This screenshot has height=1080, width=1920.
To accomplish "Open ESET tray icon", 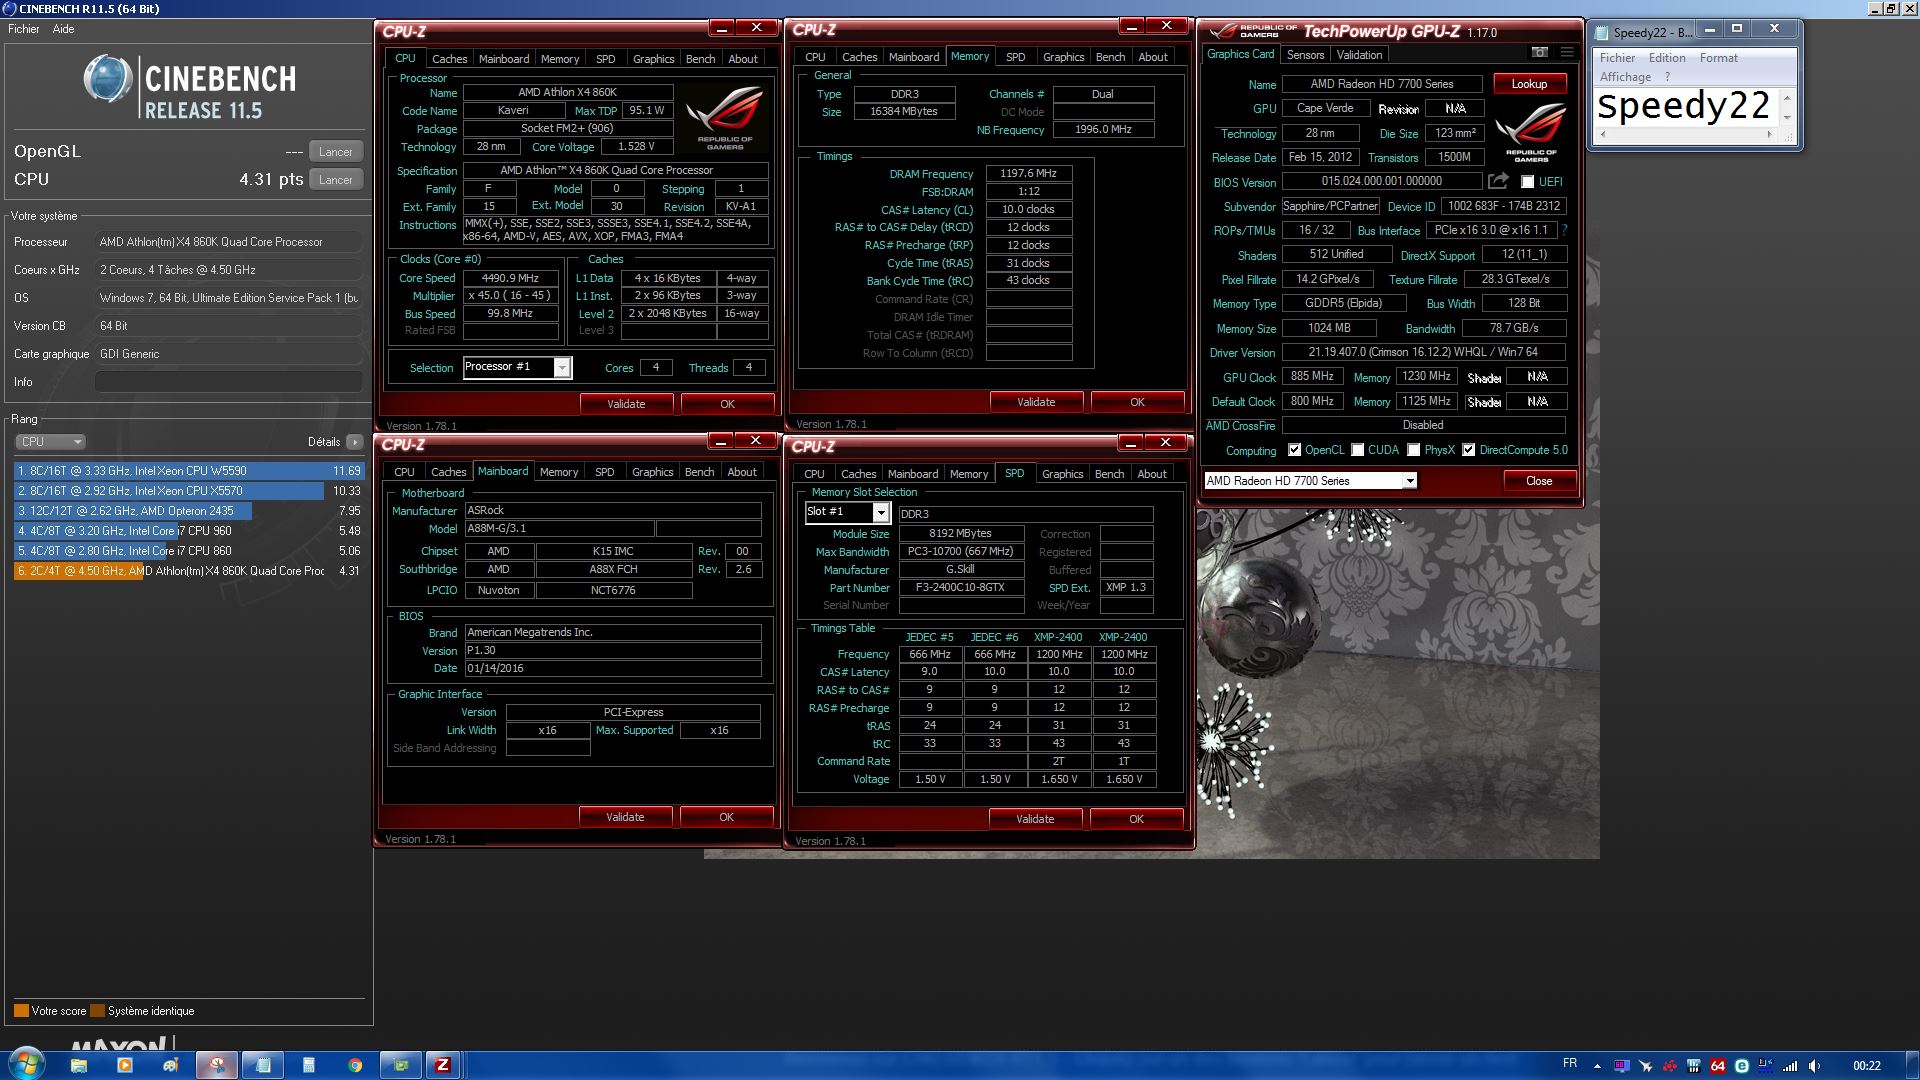I will pyautogui.click(x=1742, y=1066).
